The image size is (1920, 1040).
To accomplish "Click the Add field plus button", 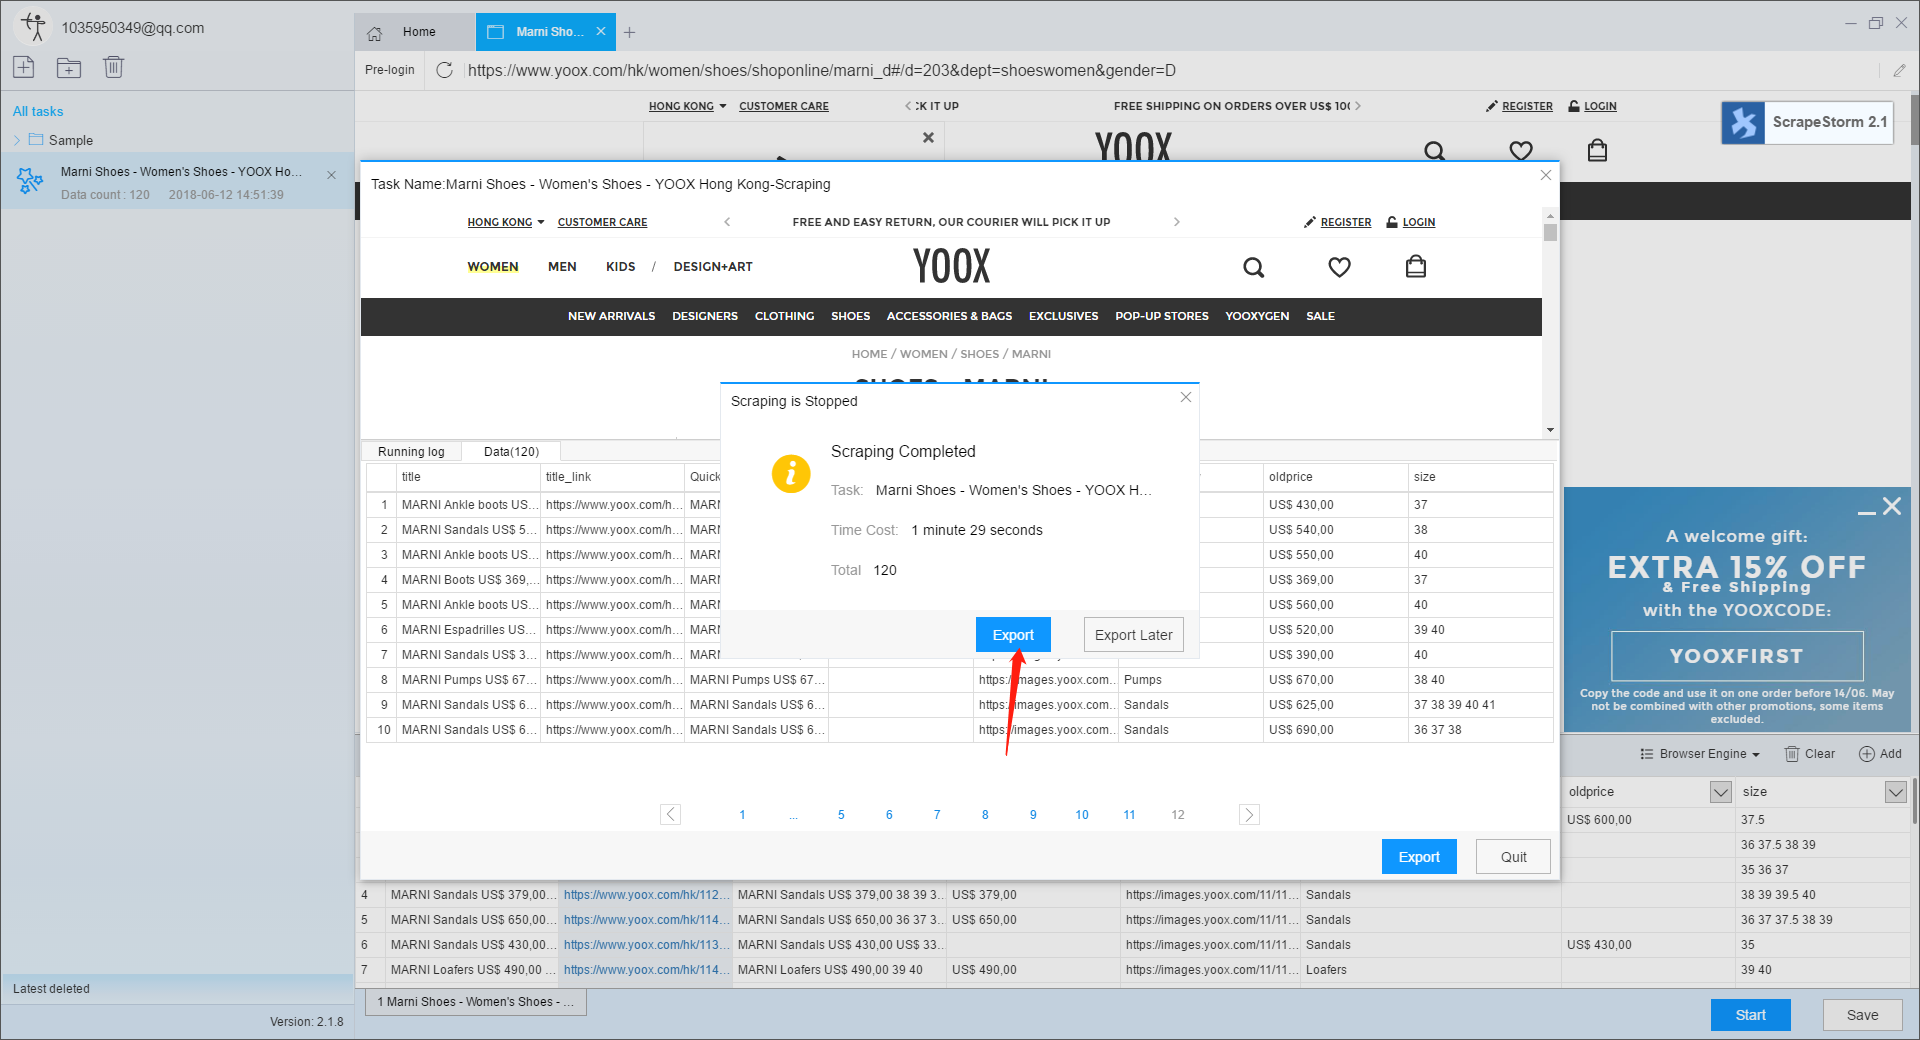I will (x=1880, y=754).
